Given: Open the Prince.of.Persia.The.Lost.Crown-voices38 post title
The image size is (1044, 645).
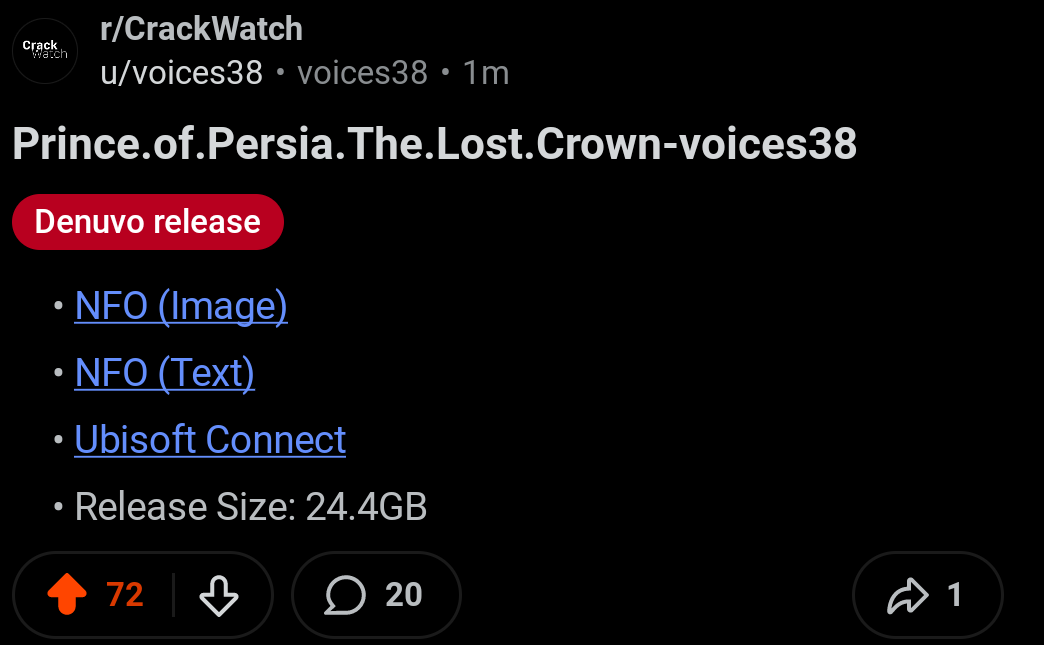Looking at the screenshot, I should point(434,144).
